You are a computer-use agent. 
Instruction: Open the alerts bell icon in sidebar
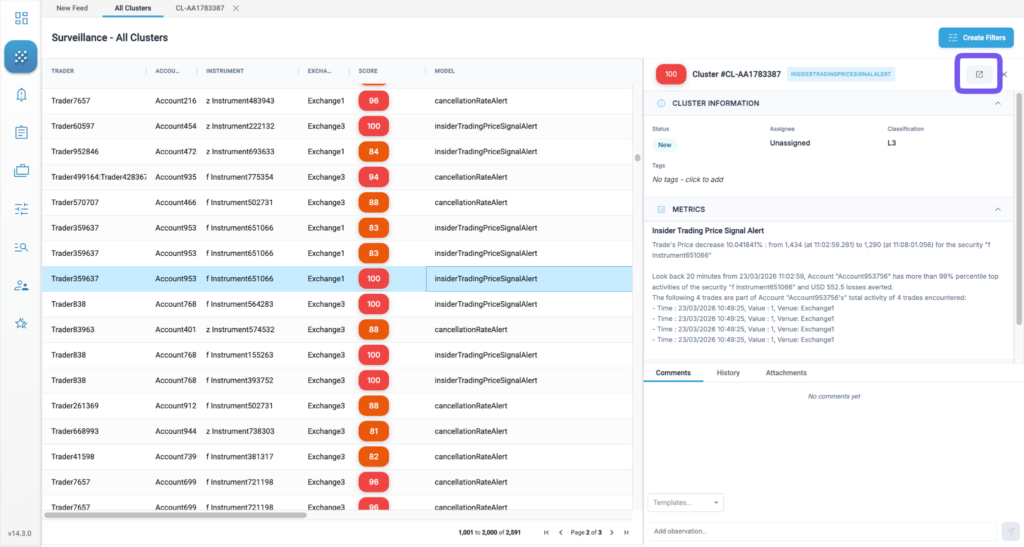click(x=21, y=95)
